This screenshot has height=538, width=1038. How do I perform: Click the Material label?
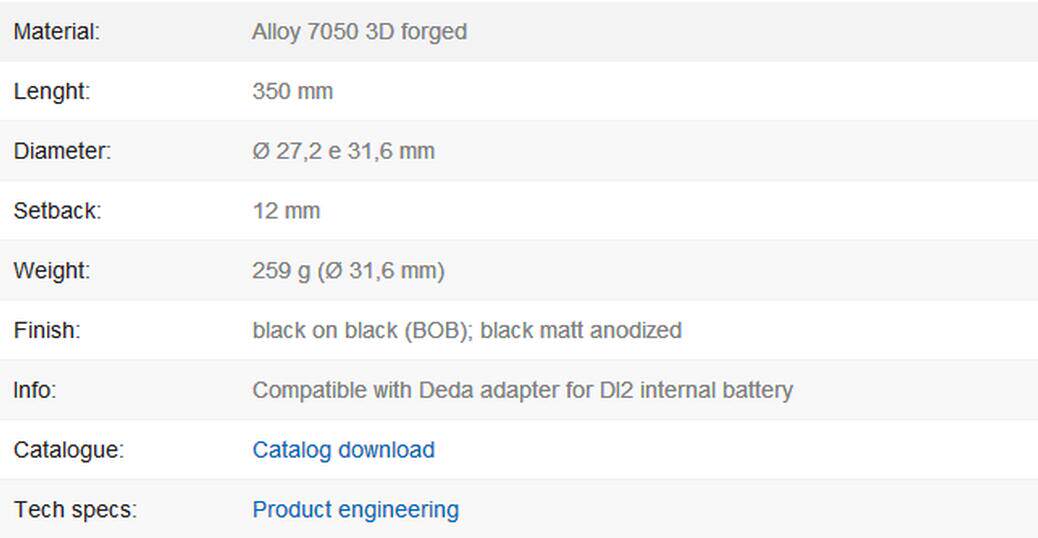57,32
